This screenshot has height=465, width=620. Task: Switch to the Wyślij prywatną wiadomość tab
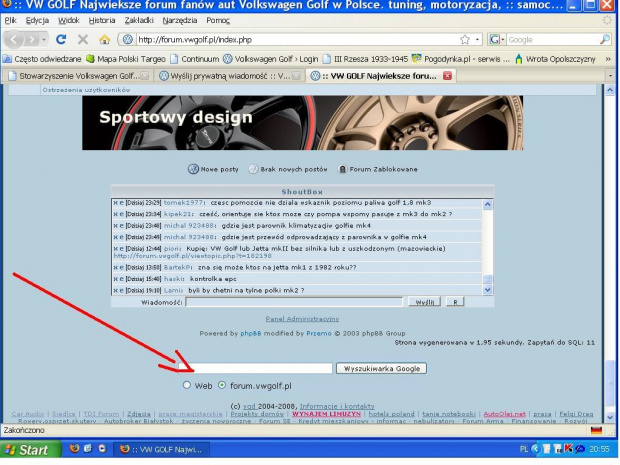click(229, 76)
